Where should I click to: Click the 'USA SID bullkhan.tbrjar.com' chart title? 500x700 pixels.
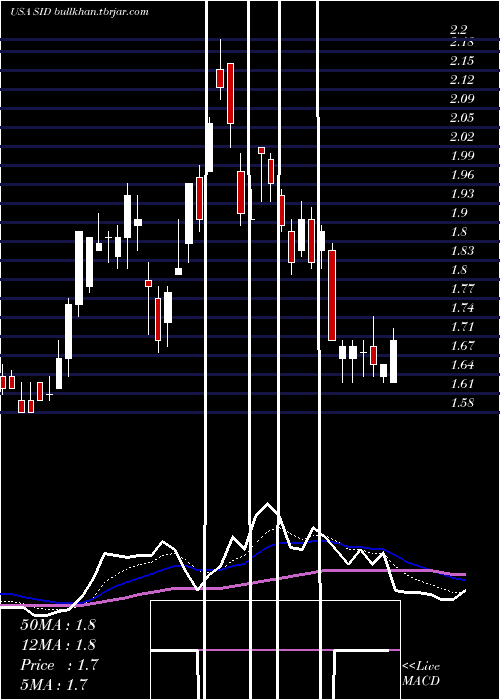pos(79,12)
